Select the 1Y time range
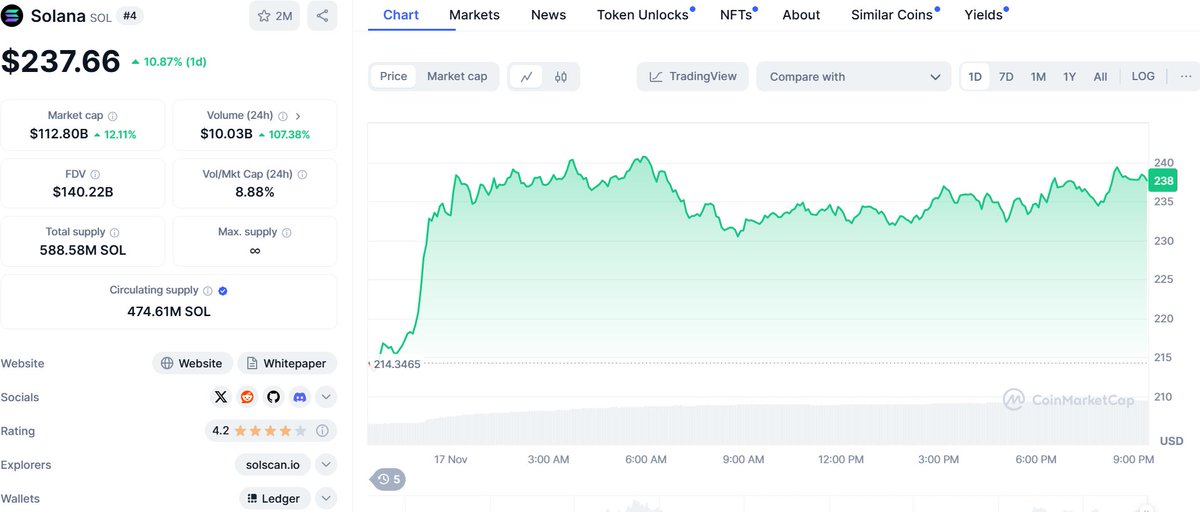The width and height of the screenshot is (1200, 512). 1069,76
